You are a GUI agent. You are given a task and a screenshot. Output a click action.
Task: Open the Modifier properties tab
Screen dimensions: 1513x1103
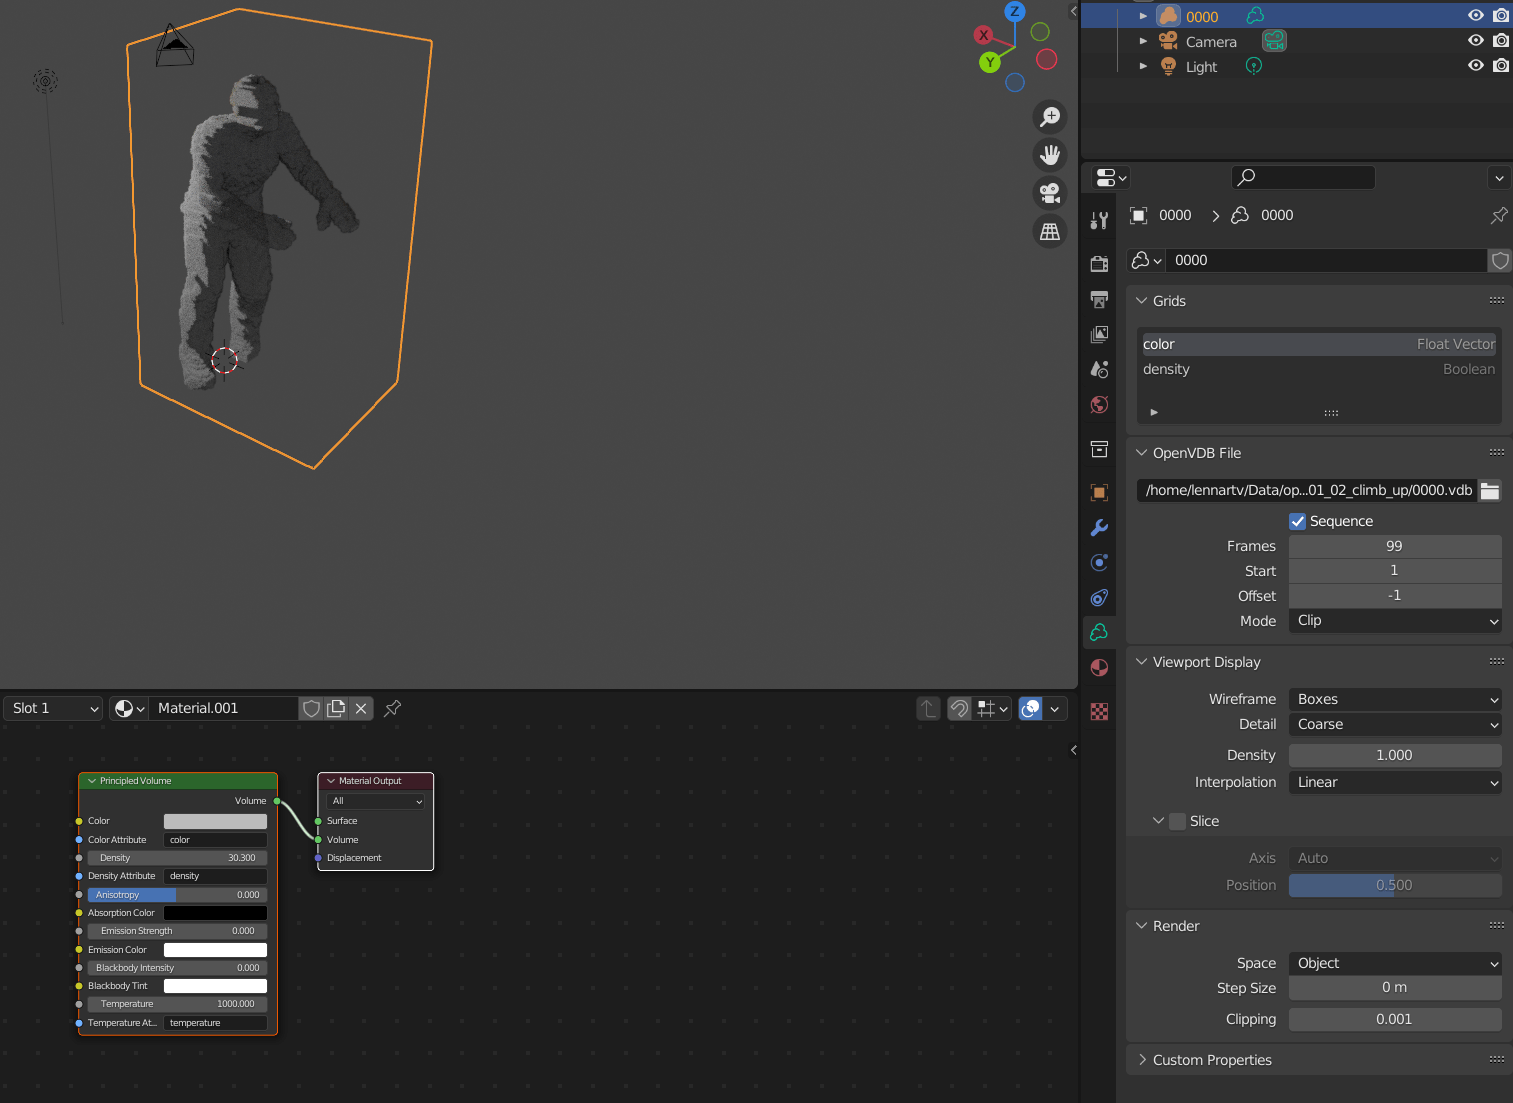tap(1099, 527)
